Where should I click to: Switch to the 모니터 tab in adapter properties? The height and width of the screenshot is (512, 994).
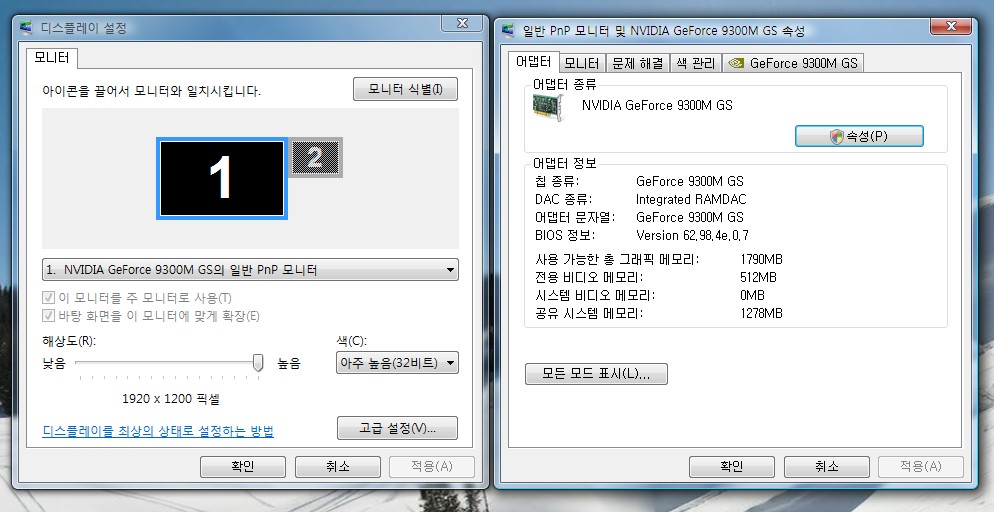pyautogui.click(x=582, y=63)
